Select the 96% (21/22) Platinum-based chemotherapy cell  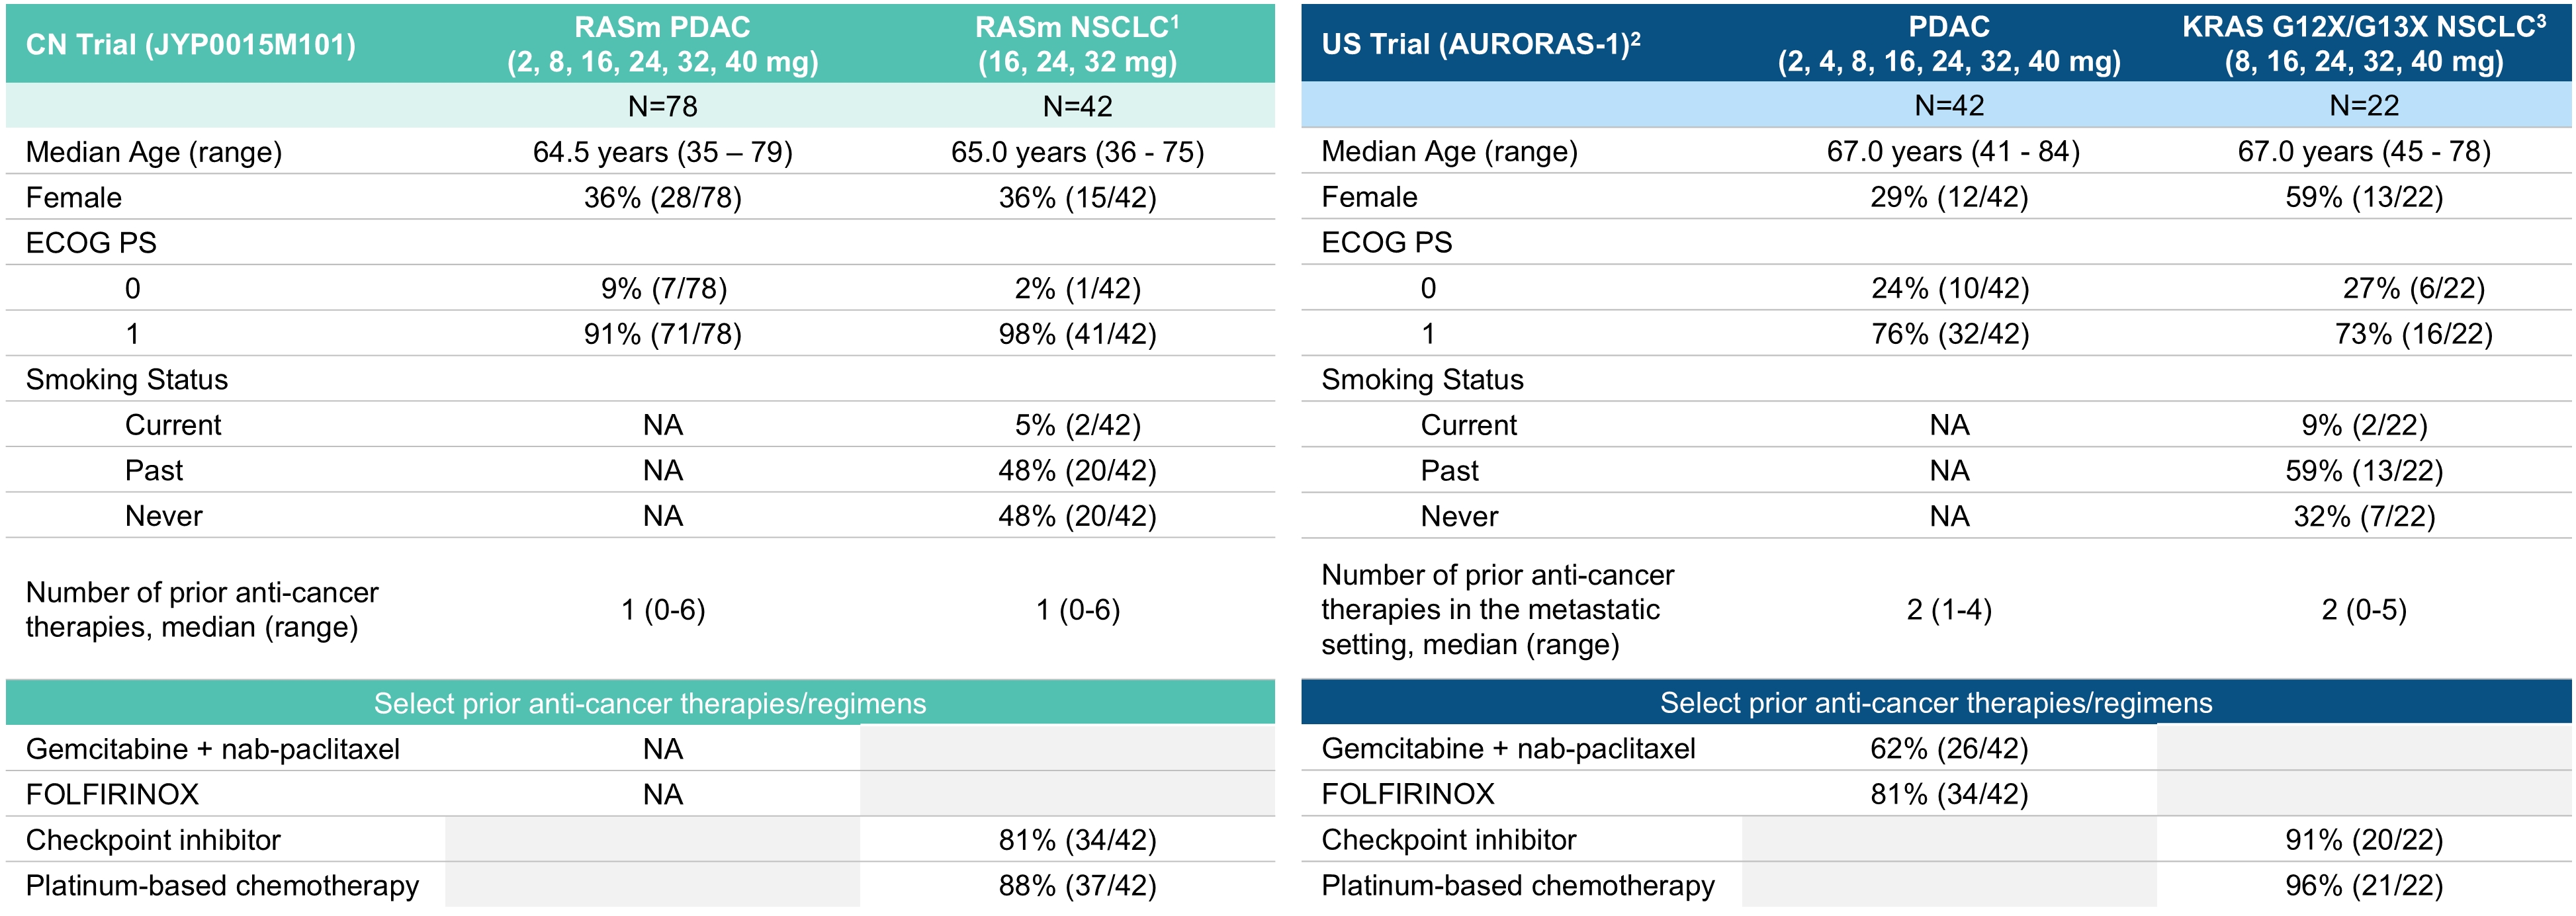click(x=2364, y=885)
